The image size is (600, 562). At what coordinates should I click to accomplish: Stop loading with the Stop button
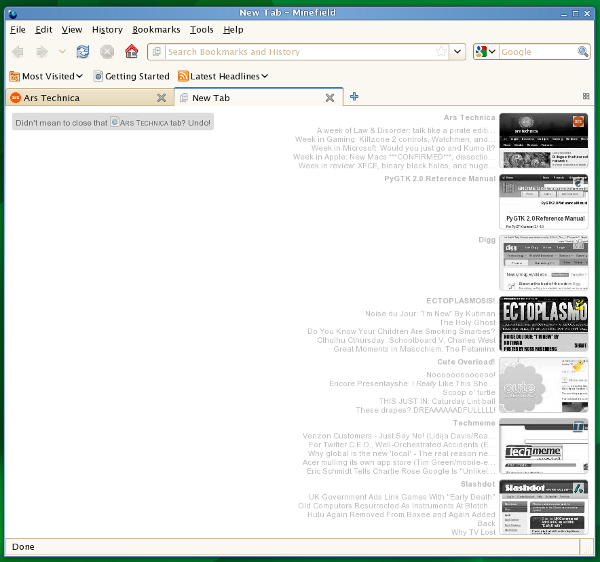107,52
